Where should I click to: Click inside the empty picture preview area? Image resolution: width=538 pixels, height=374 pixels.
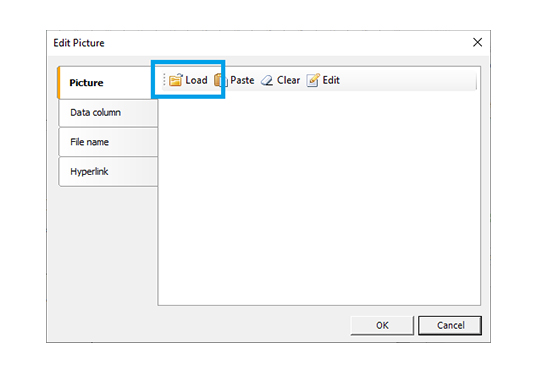coord(319,198)
